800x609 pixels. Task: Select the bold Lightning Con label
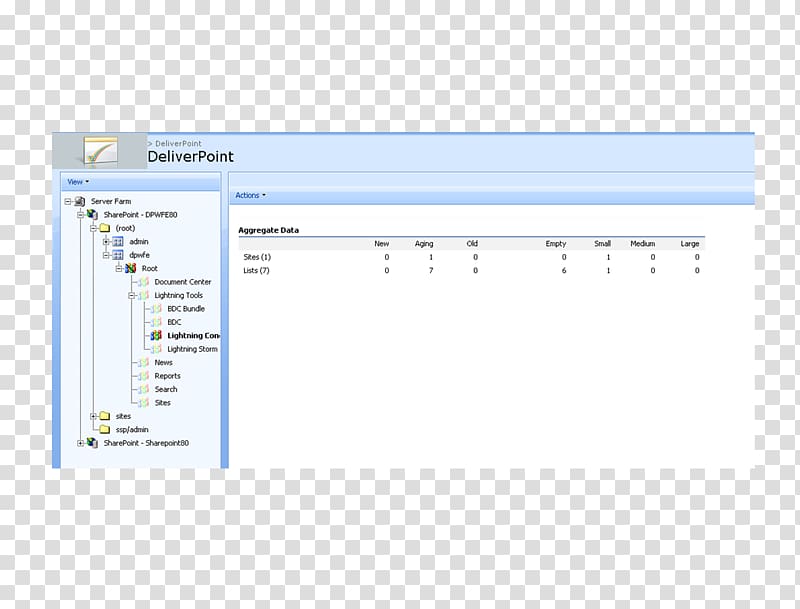pyautogui.click(x=193, y=336)
